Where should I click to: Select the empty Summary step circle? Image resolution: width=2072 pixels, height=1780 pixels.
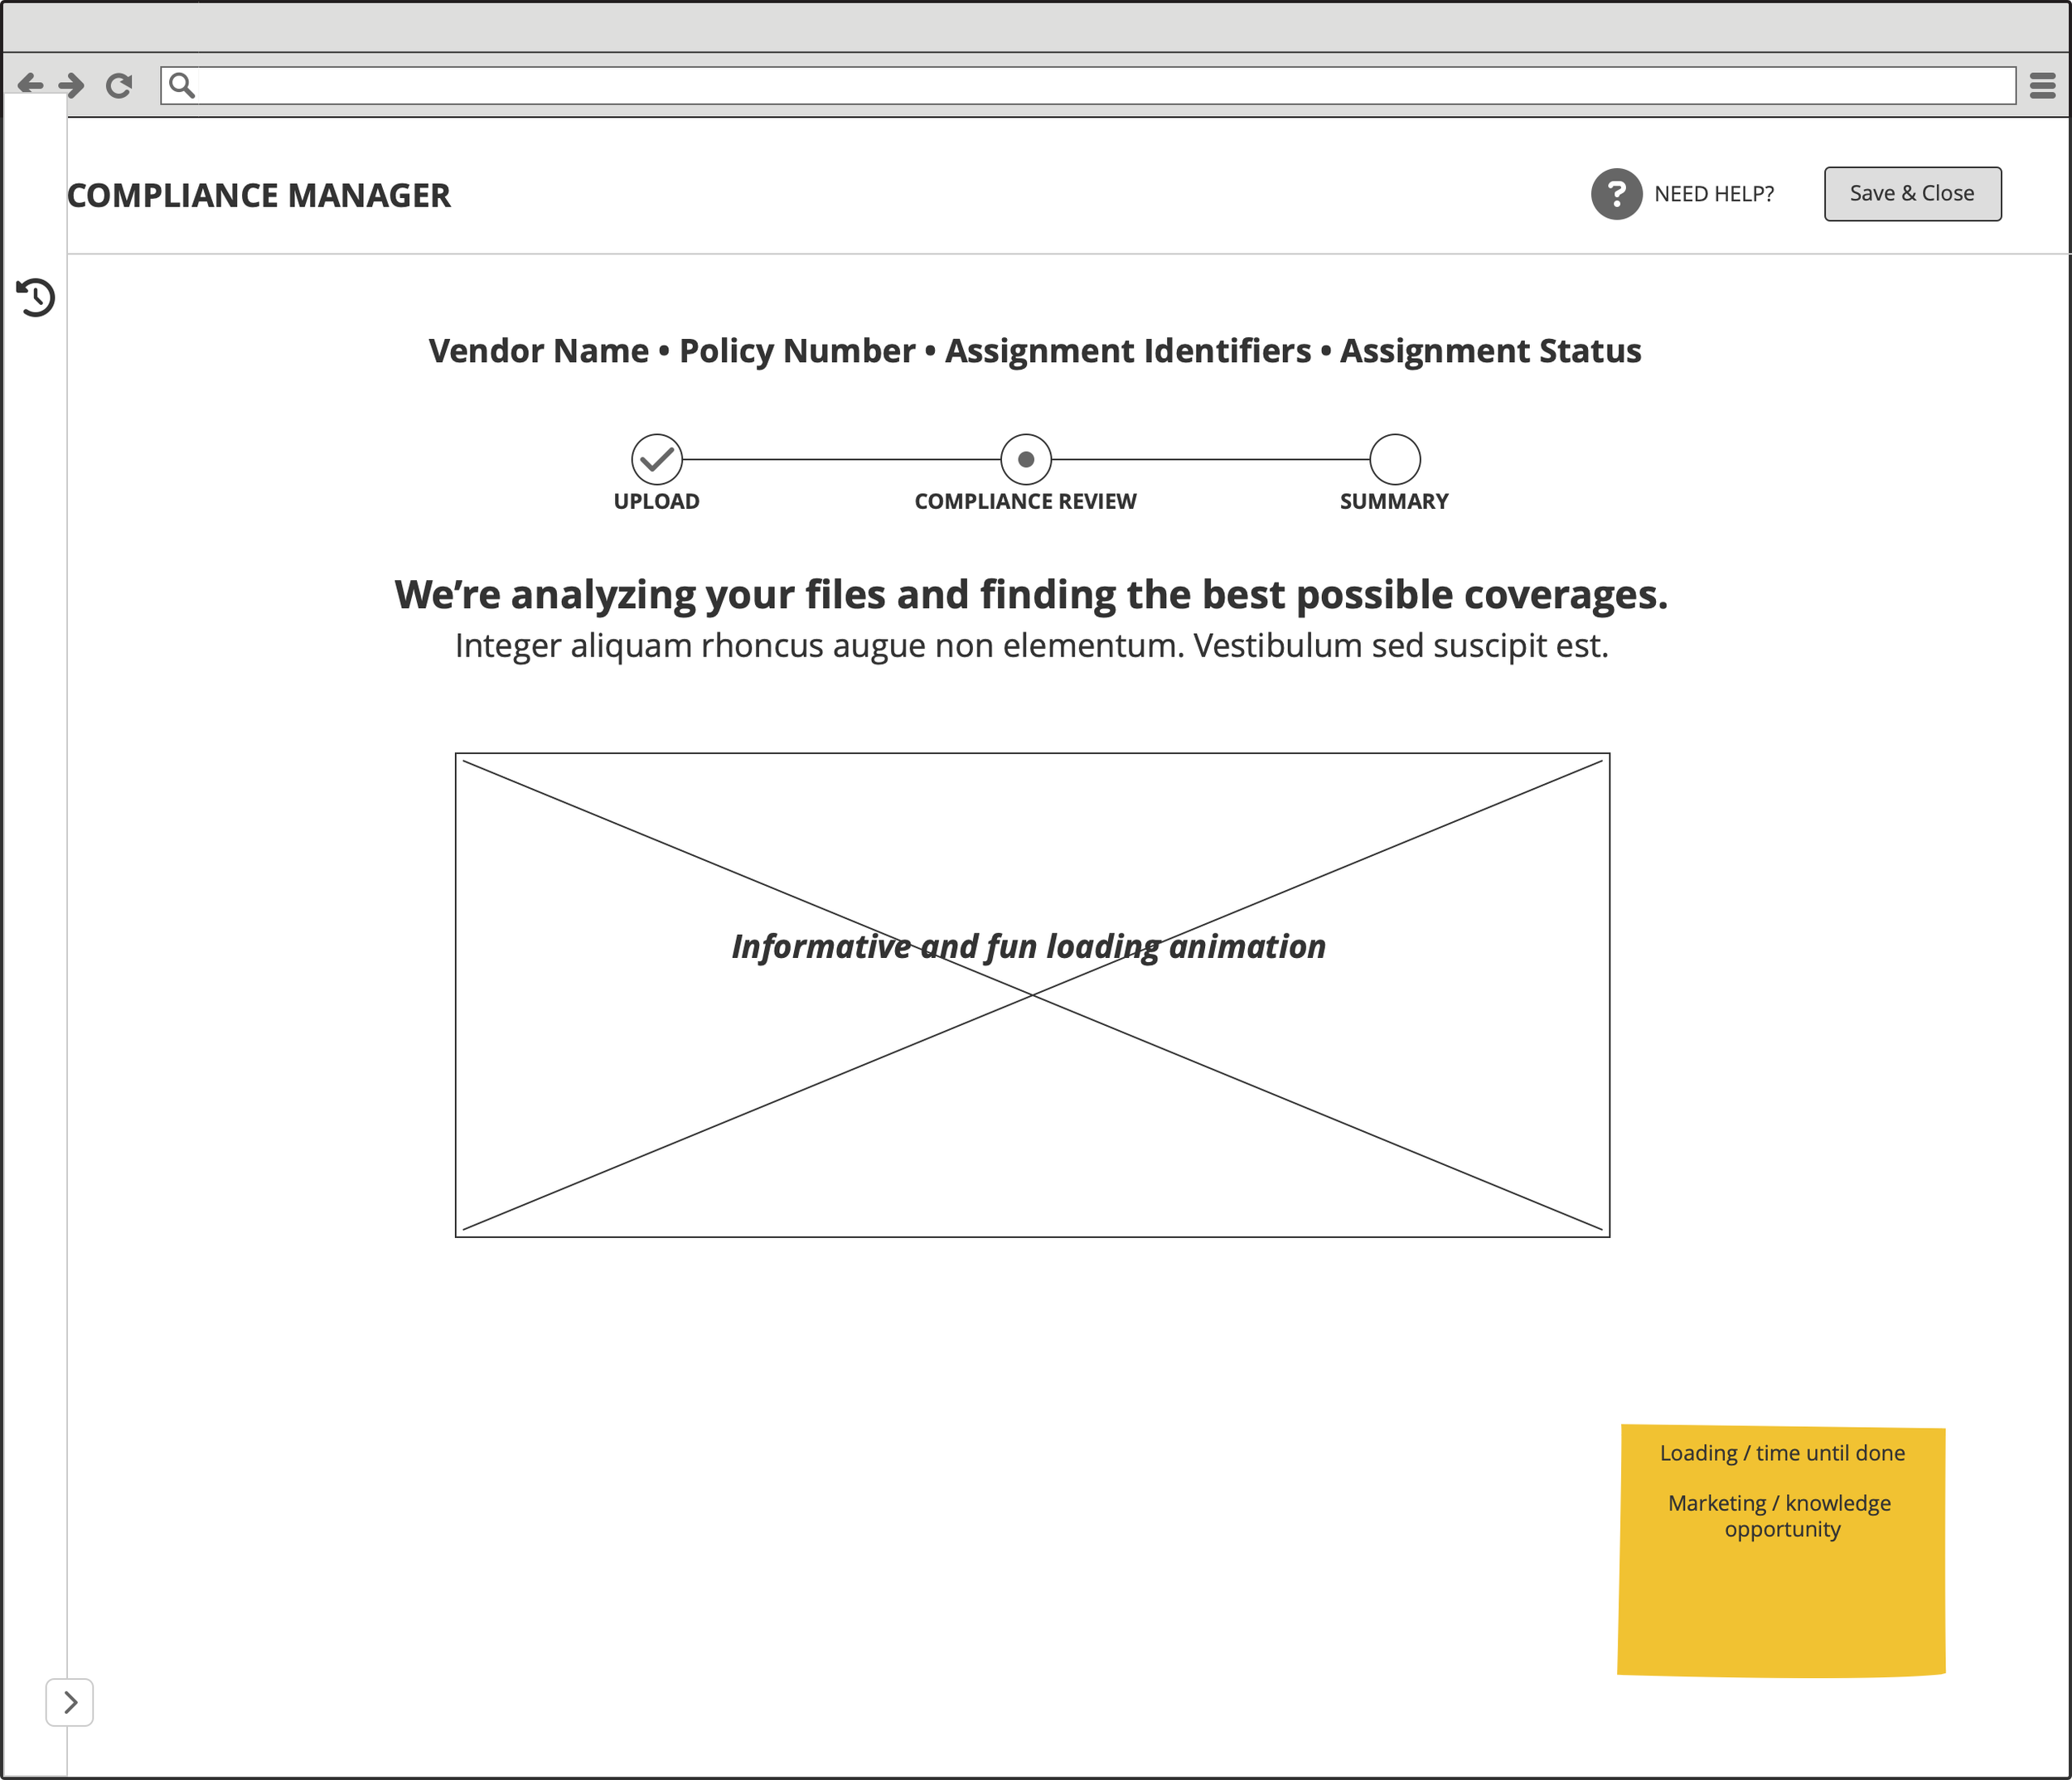click(x=1395, y=460)
